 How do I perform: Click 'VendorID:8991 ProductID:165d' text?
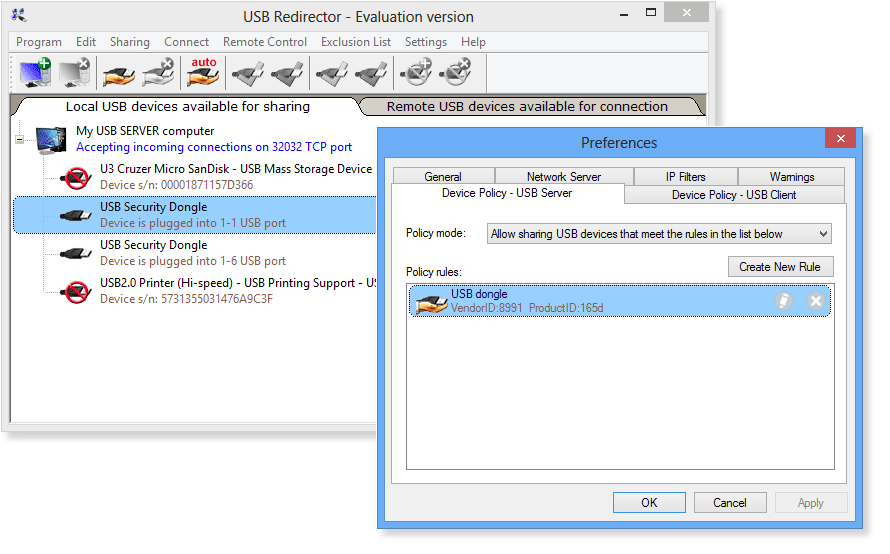[527, 308]
